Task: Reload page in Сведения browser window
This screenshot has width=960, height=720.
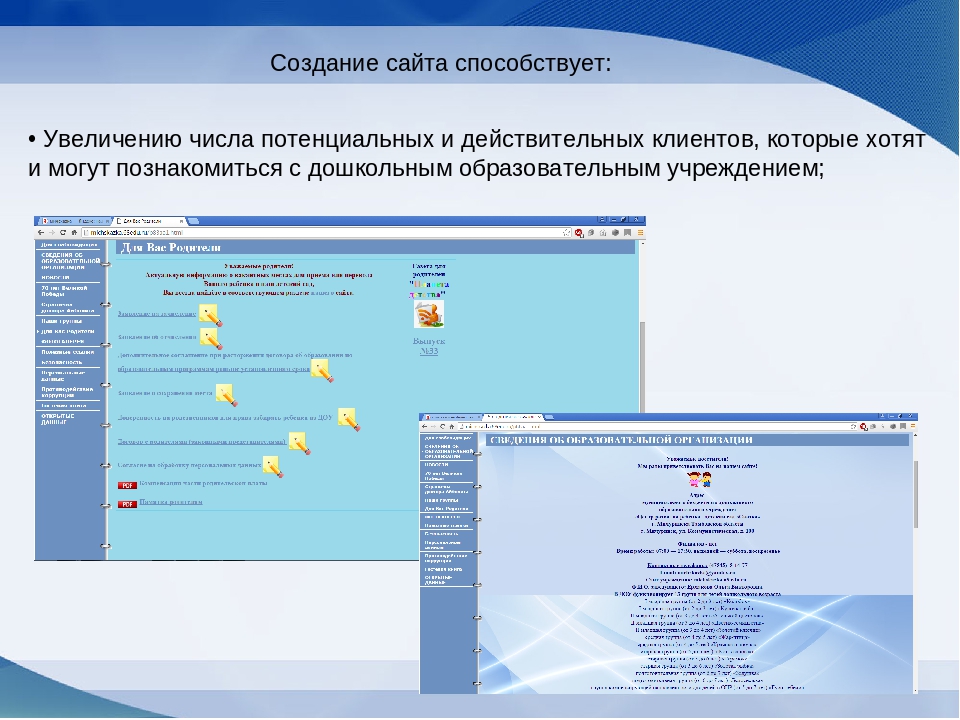Action: click(442, 426)
